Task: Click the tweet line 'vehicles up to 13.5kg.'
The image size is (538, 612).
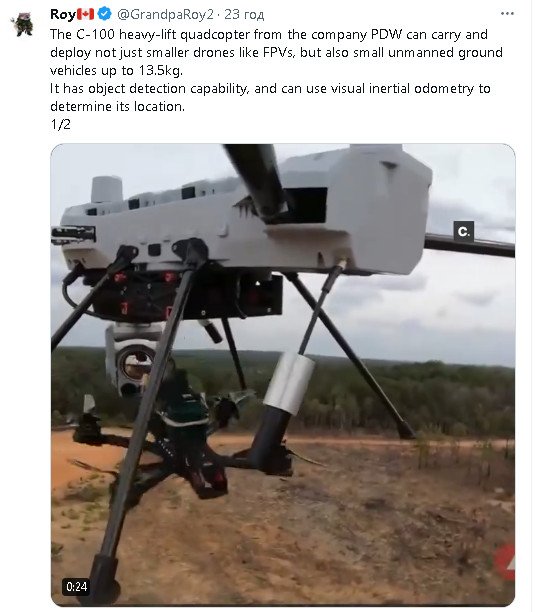Action: click(116, 71)
